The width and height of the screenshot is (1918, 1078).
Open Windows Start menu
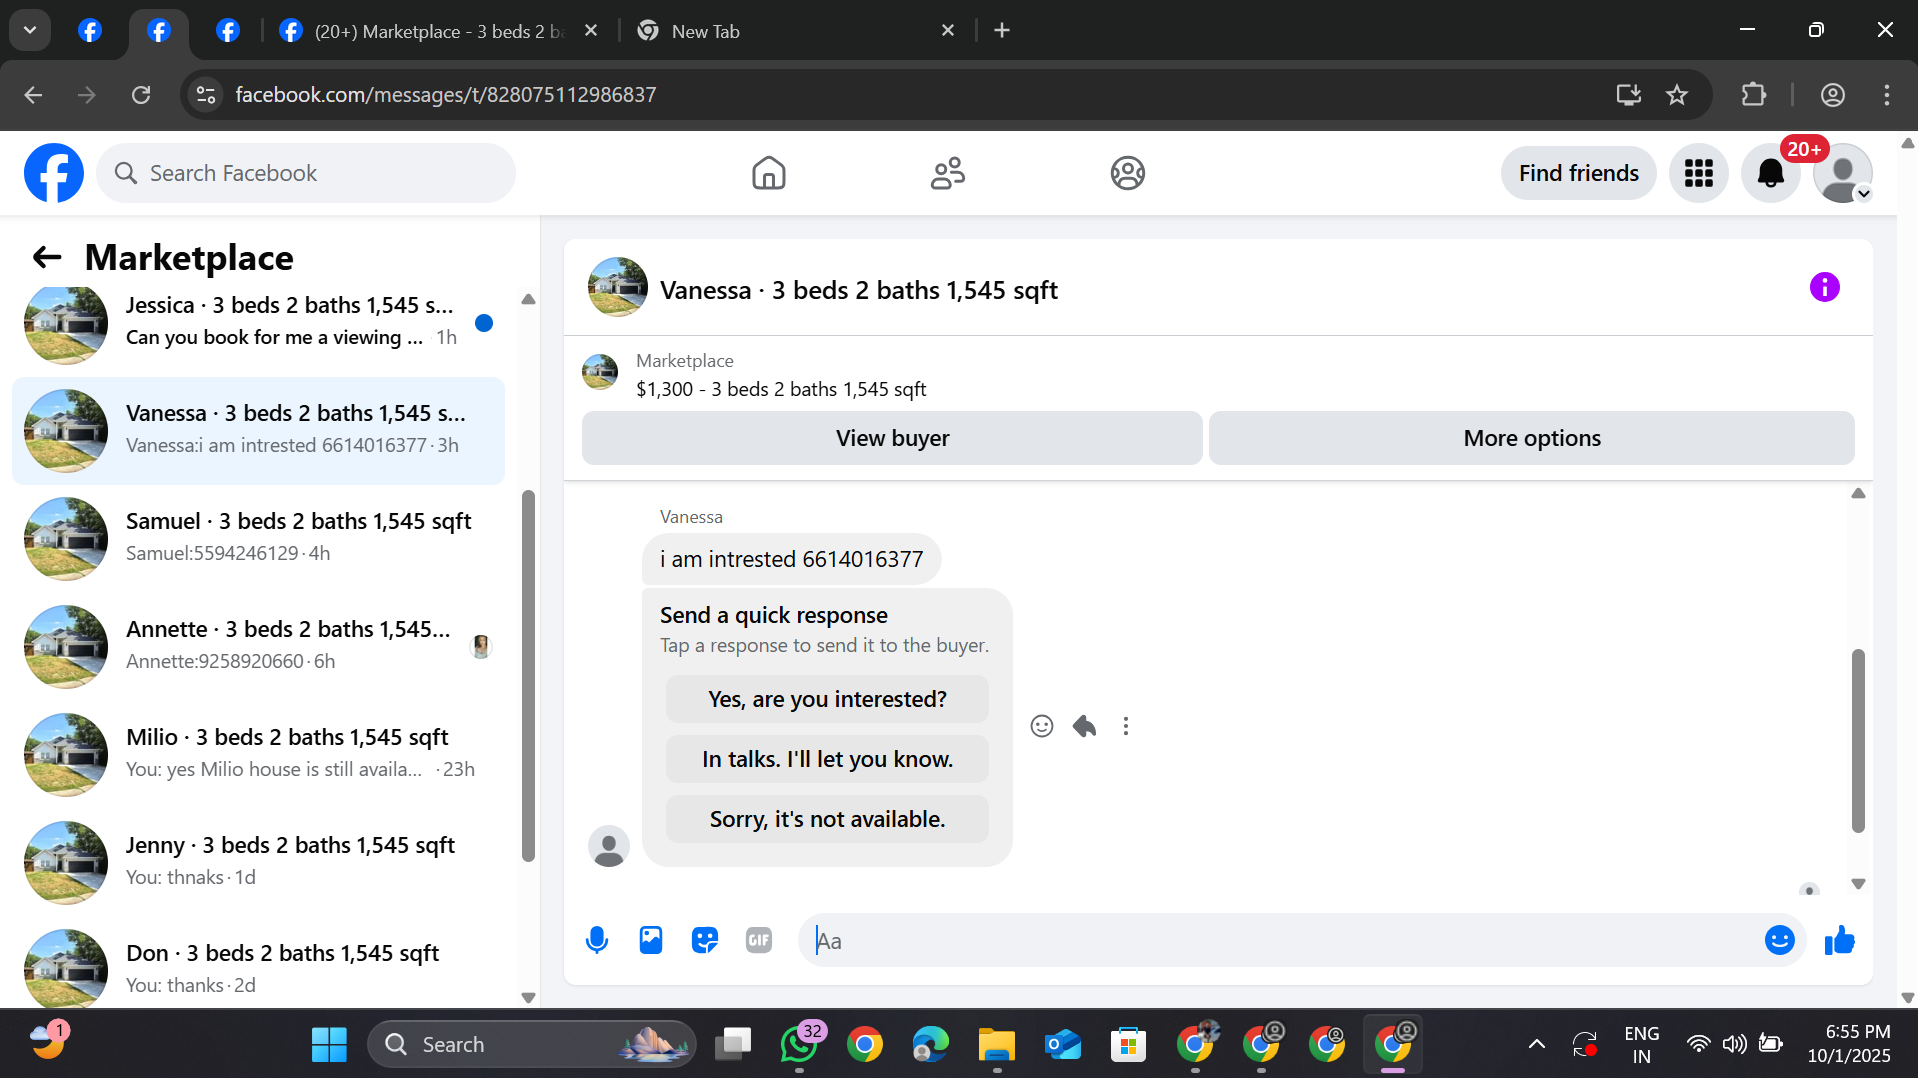pyautogui.click(x=329, y=1045)
